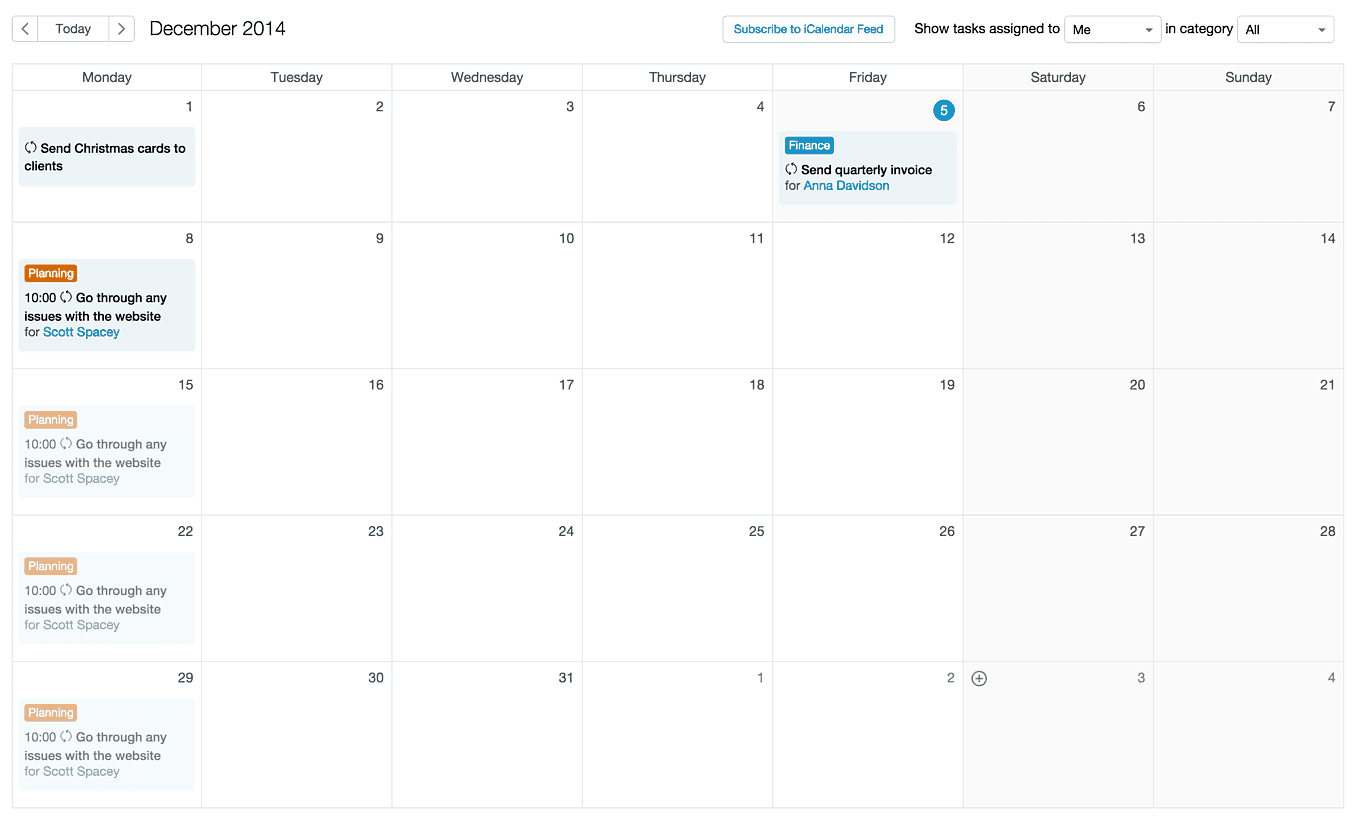Click the December 2014 month title

pos(217,29)
